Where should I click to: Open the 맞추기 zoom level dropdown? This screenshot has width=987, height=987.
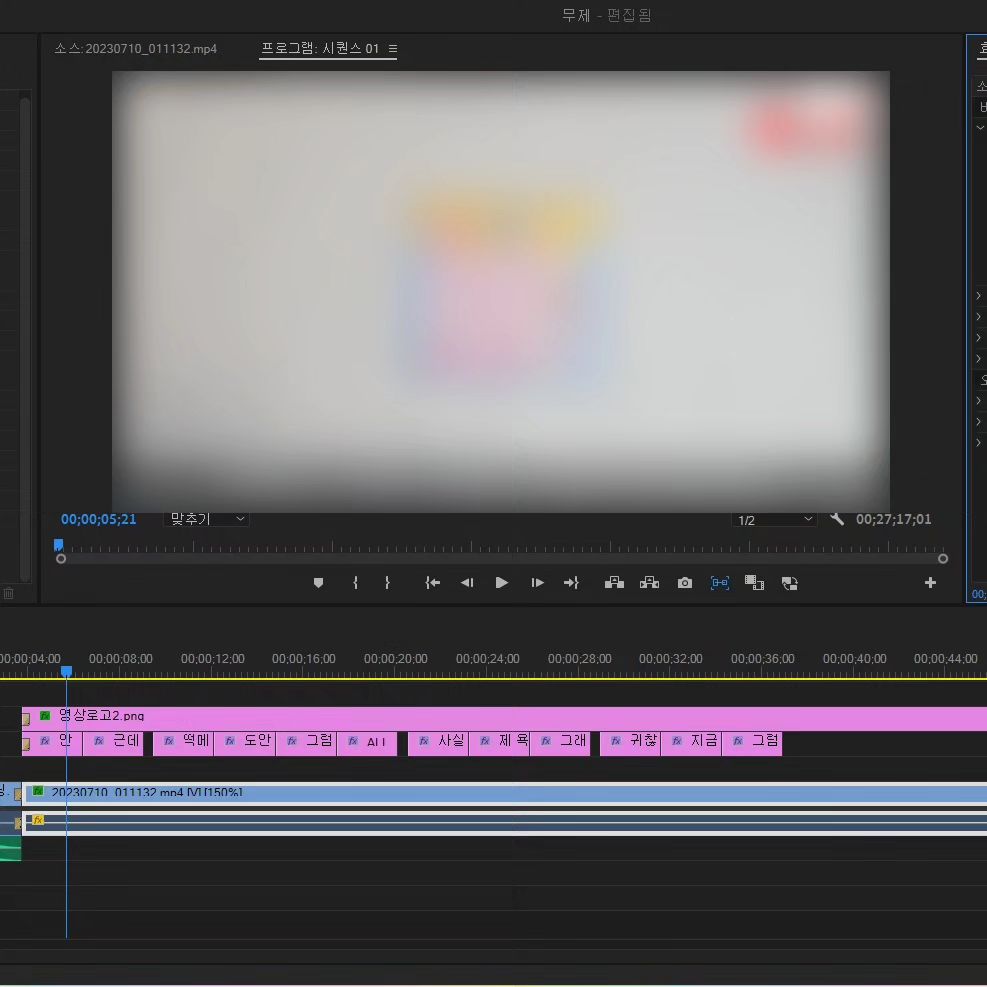206,519
